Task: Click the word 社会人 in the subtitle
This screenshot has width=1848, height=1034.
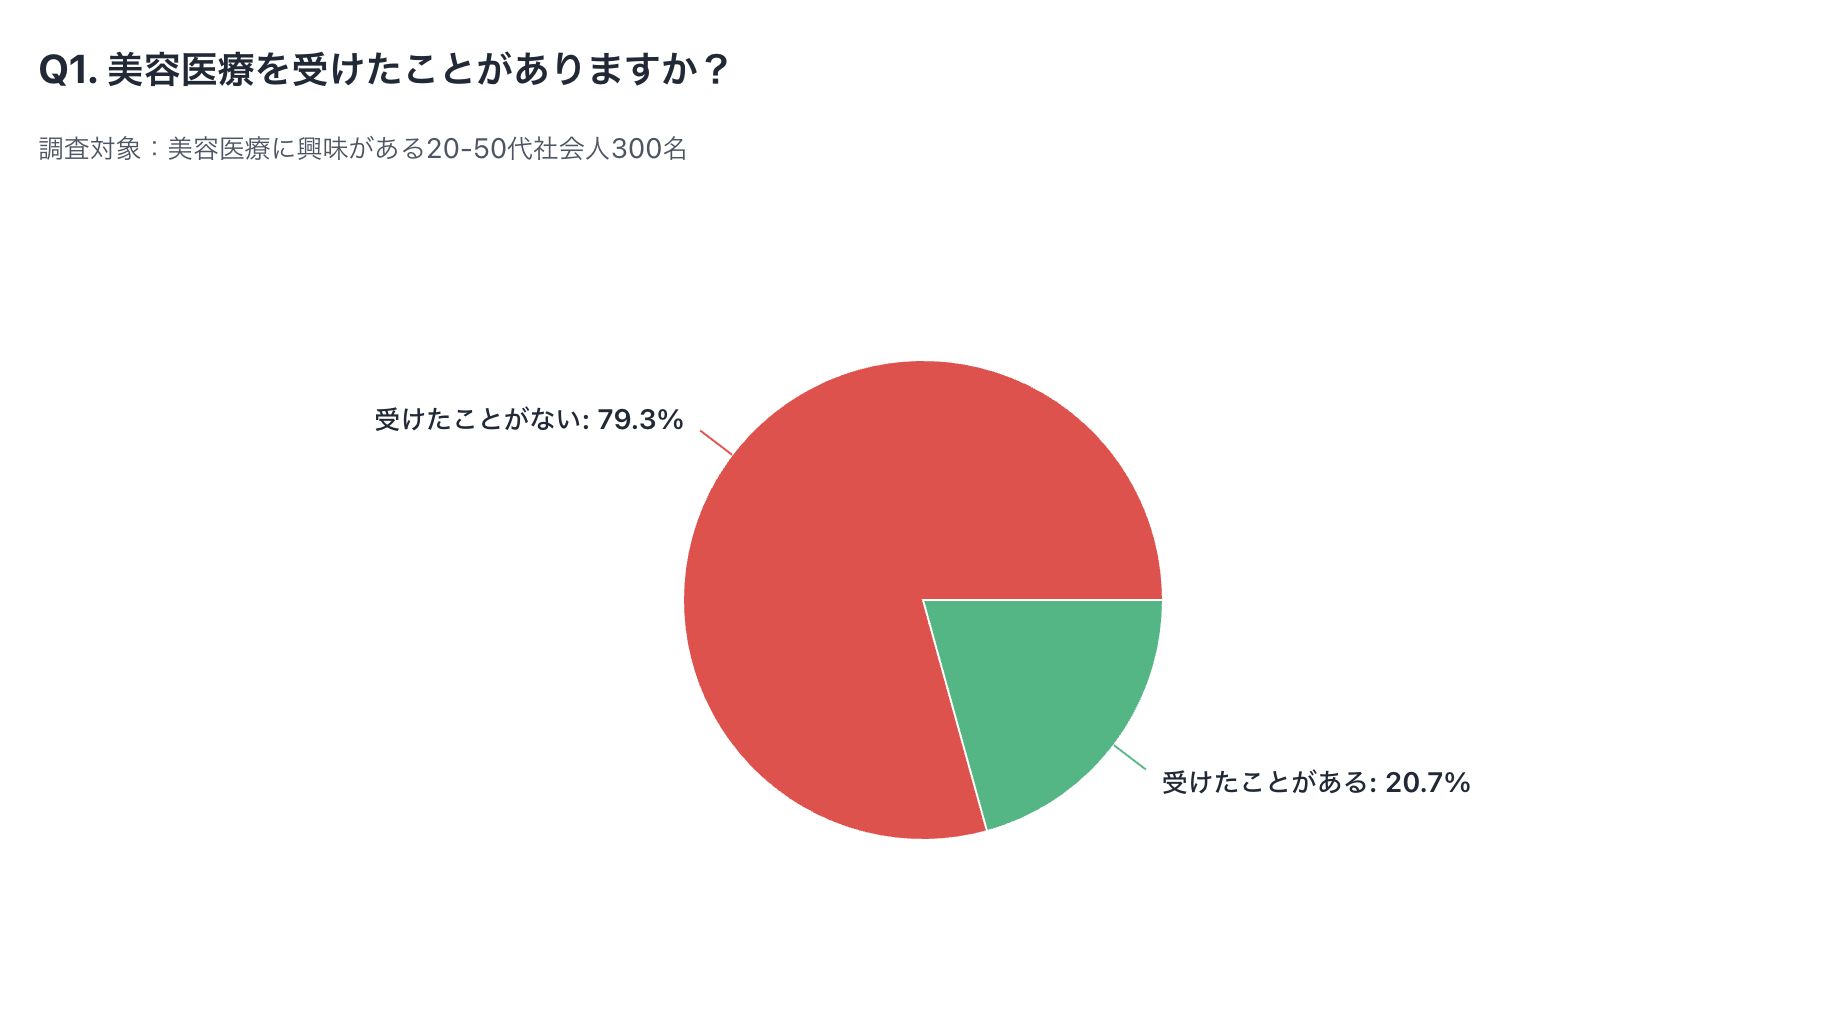Action: coord(570,149)
